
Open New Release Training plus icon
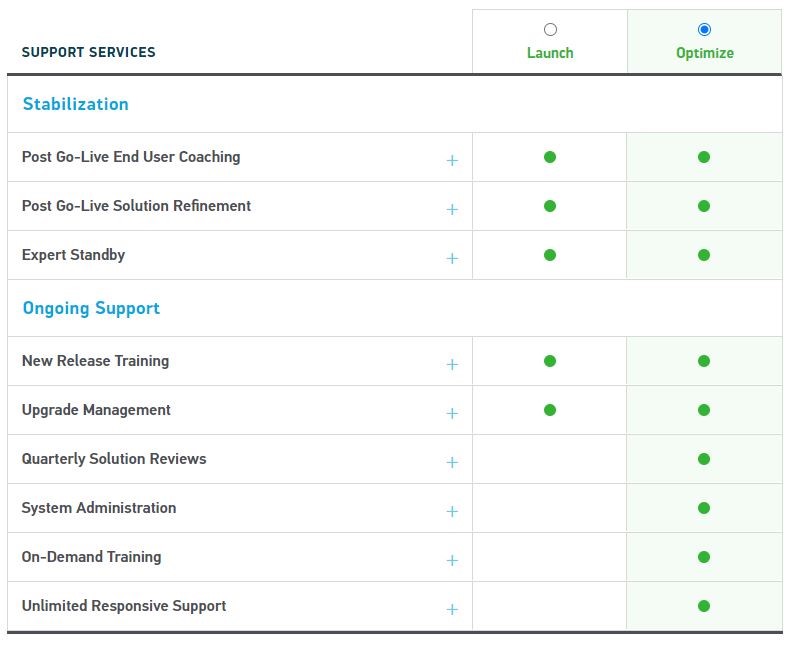(x=452, y=364)
